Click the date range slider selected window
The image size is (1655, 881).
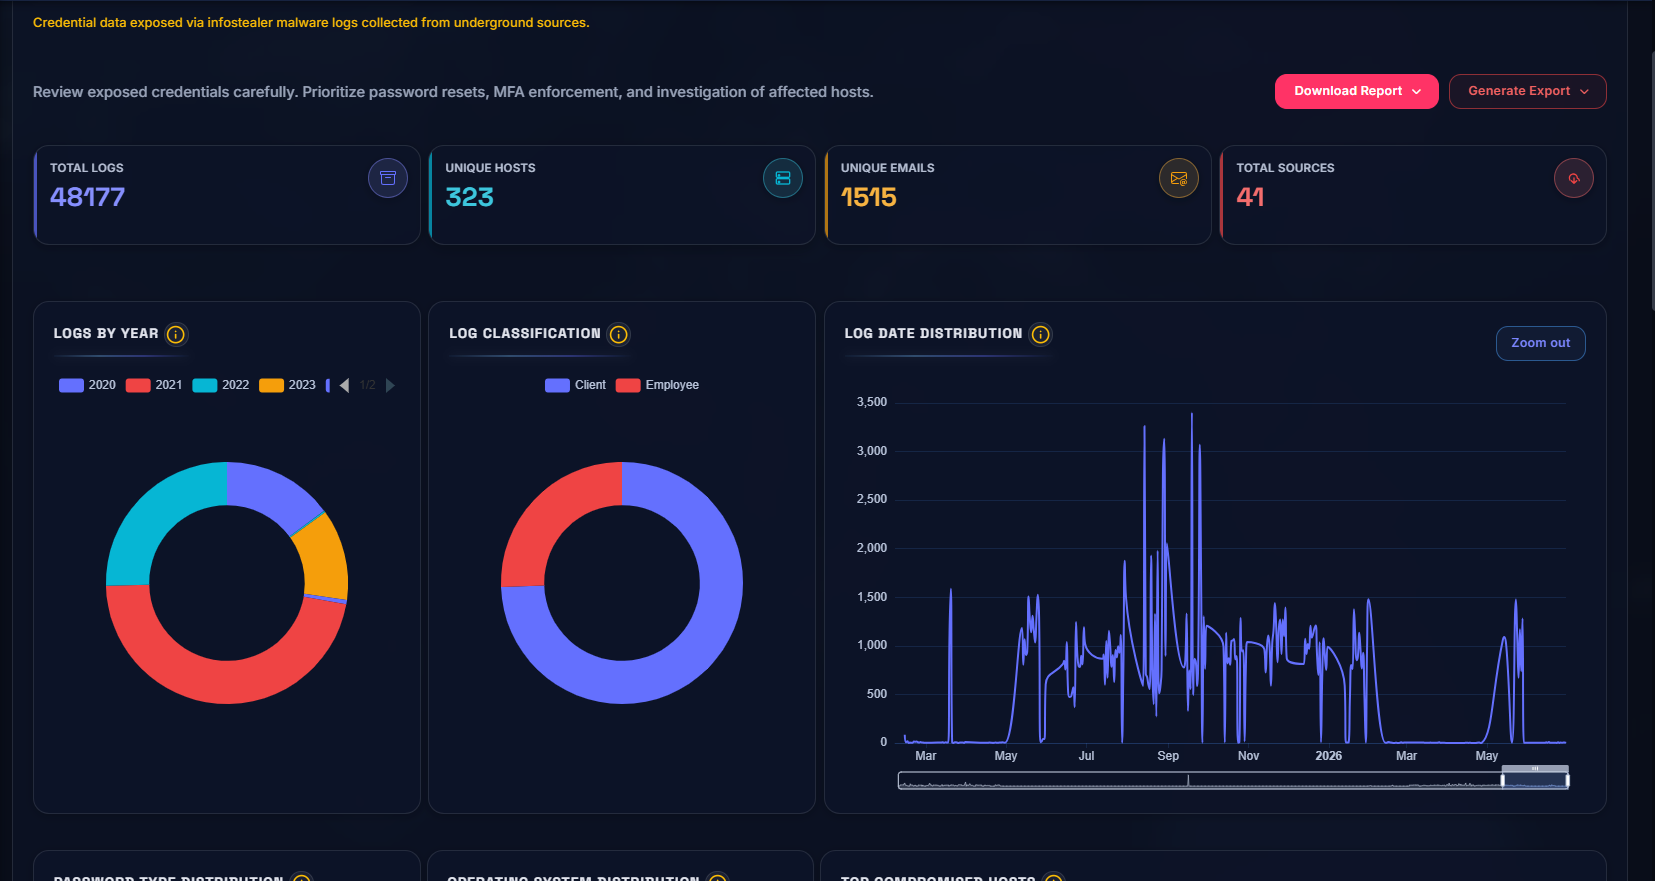1535,780
